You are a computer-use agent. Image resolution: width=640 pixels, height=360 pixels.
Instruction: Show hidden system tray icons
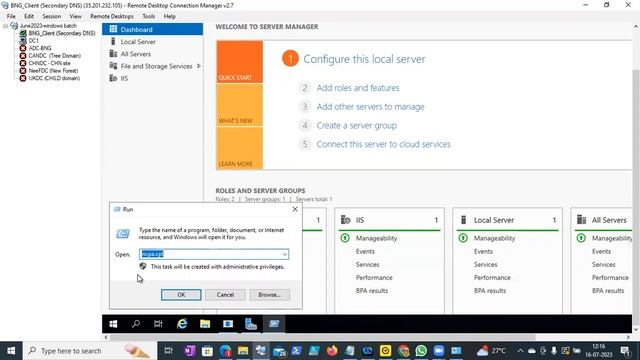coord(520,351)
